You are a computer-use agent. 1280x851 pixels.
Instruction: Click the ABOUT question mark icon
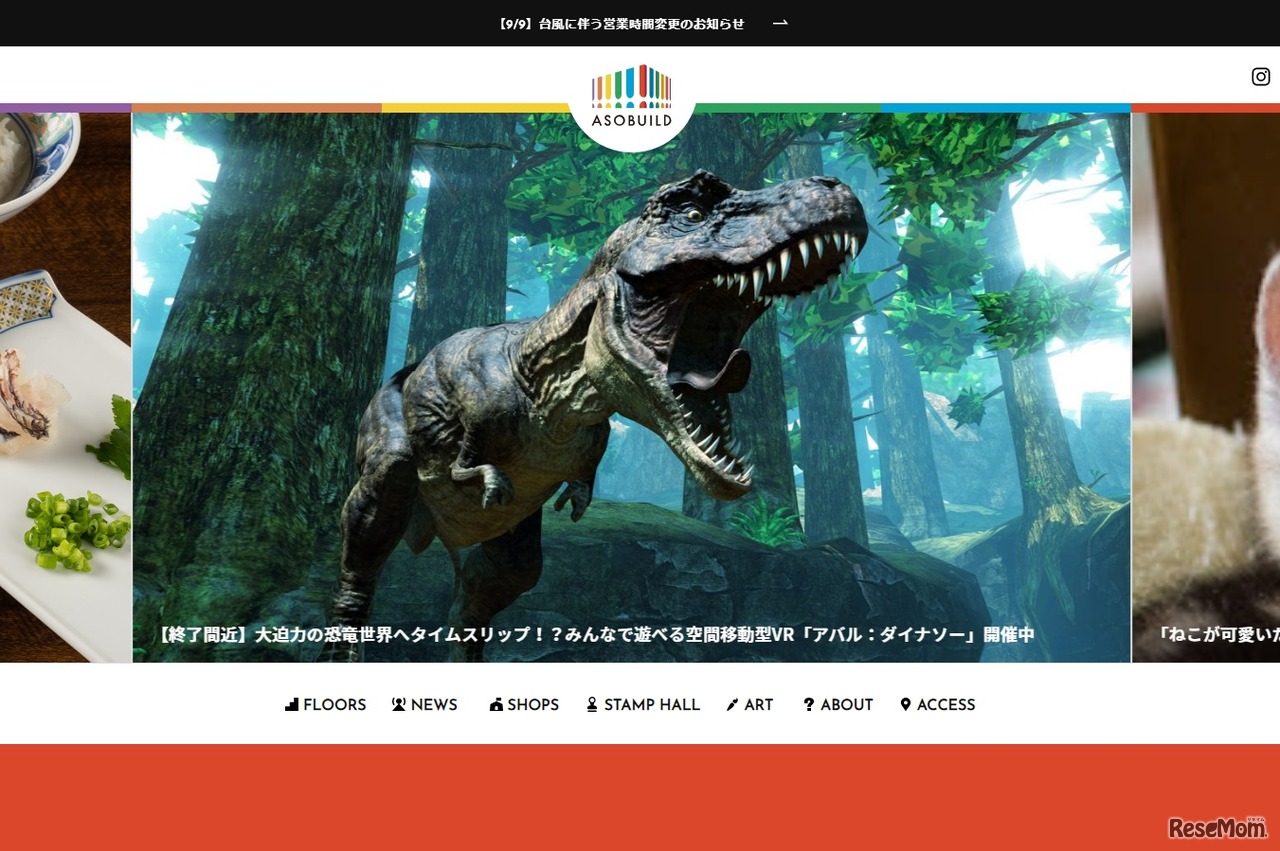[807, 705]
